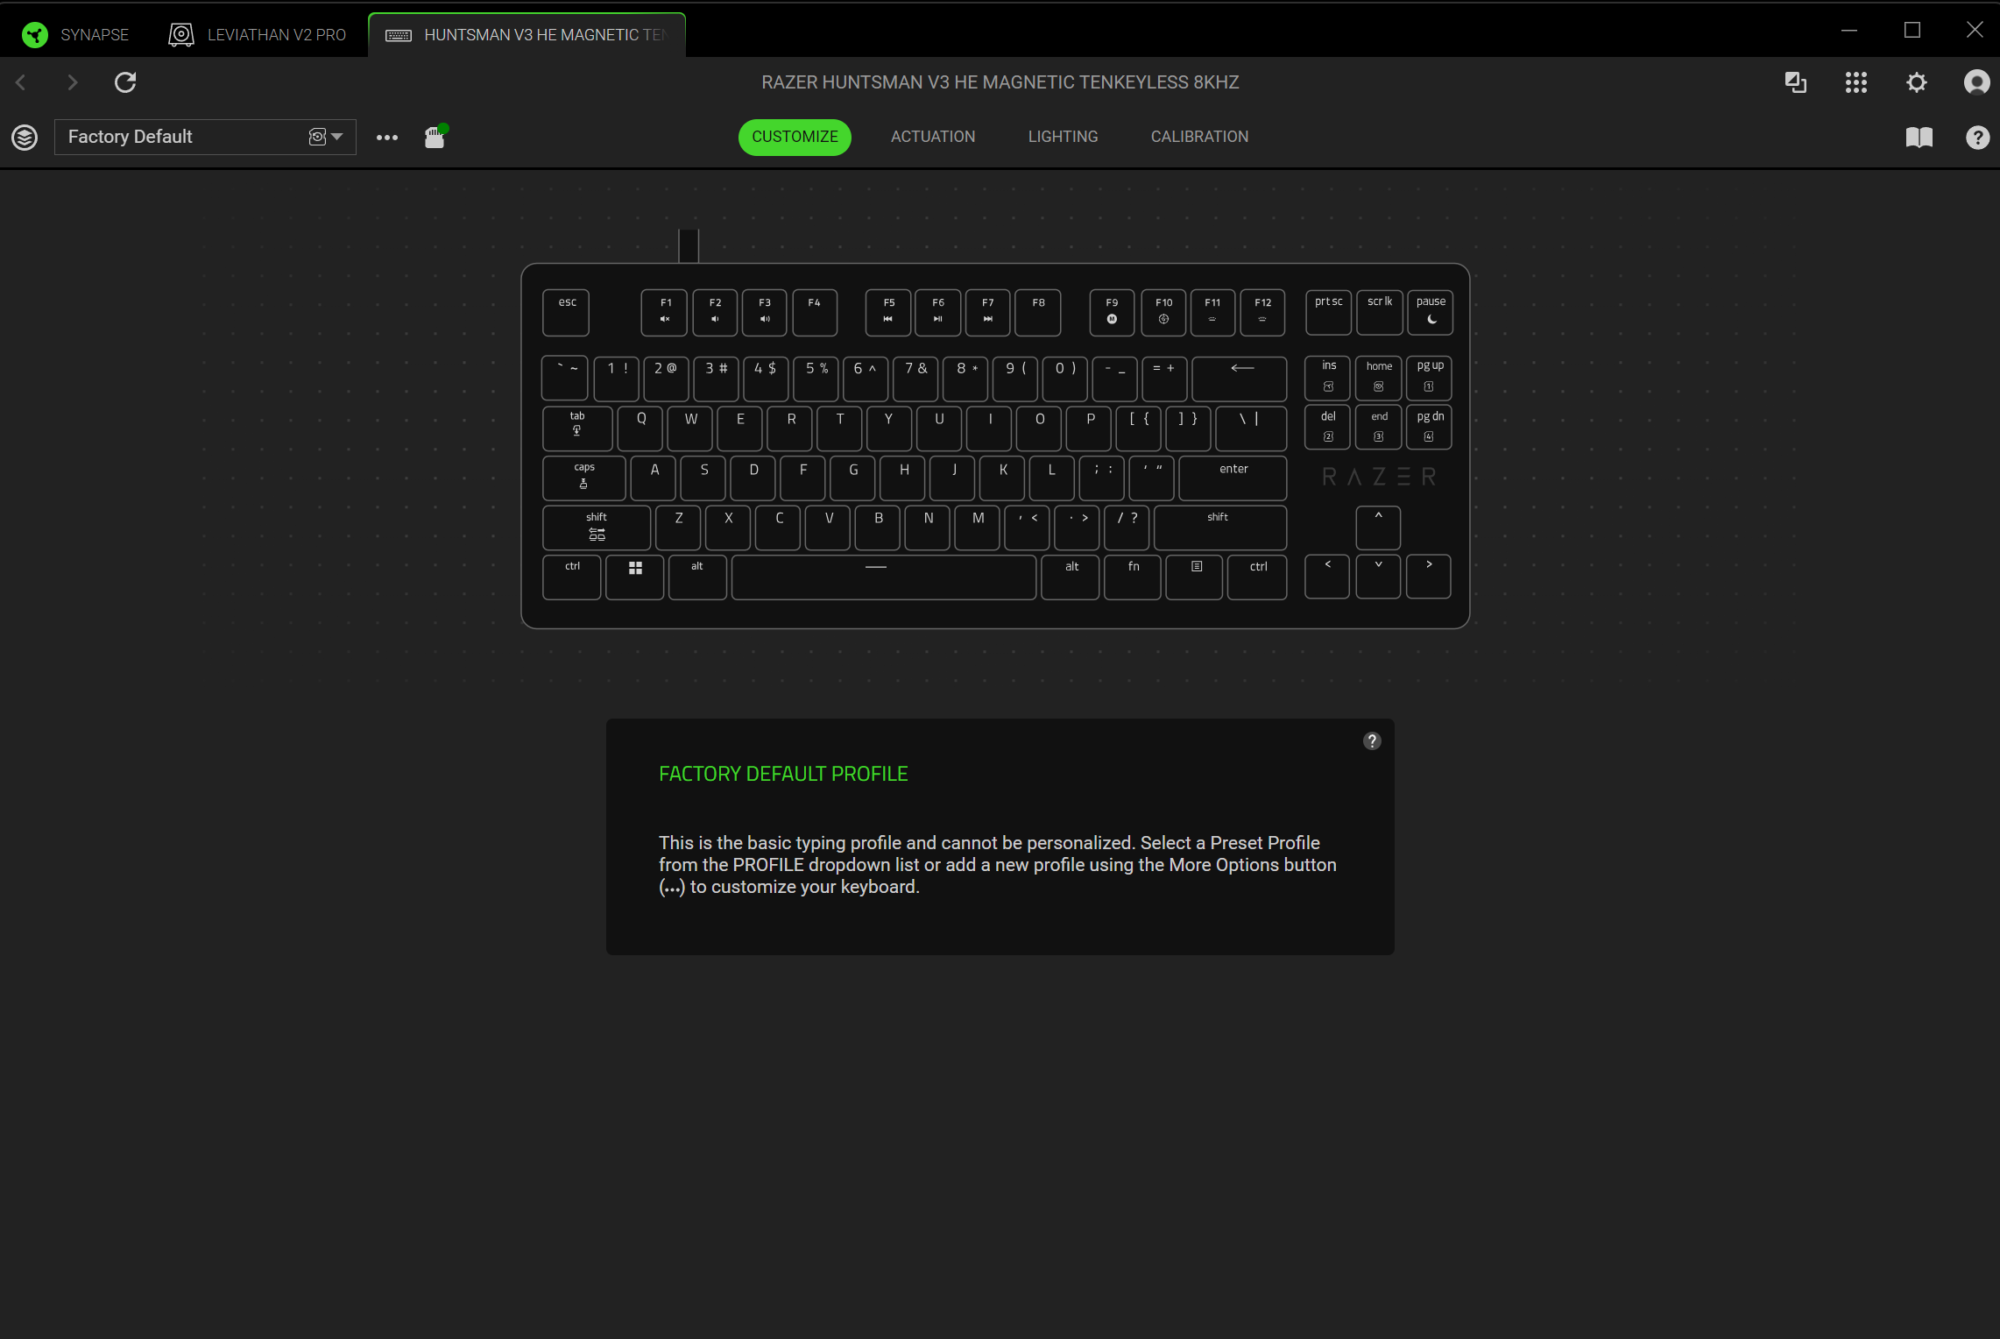Select the pg dn key
Screen dimensions: 2000x1339
coord(1429,428)
